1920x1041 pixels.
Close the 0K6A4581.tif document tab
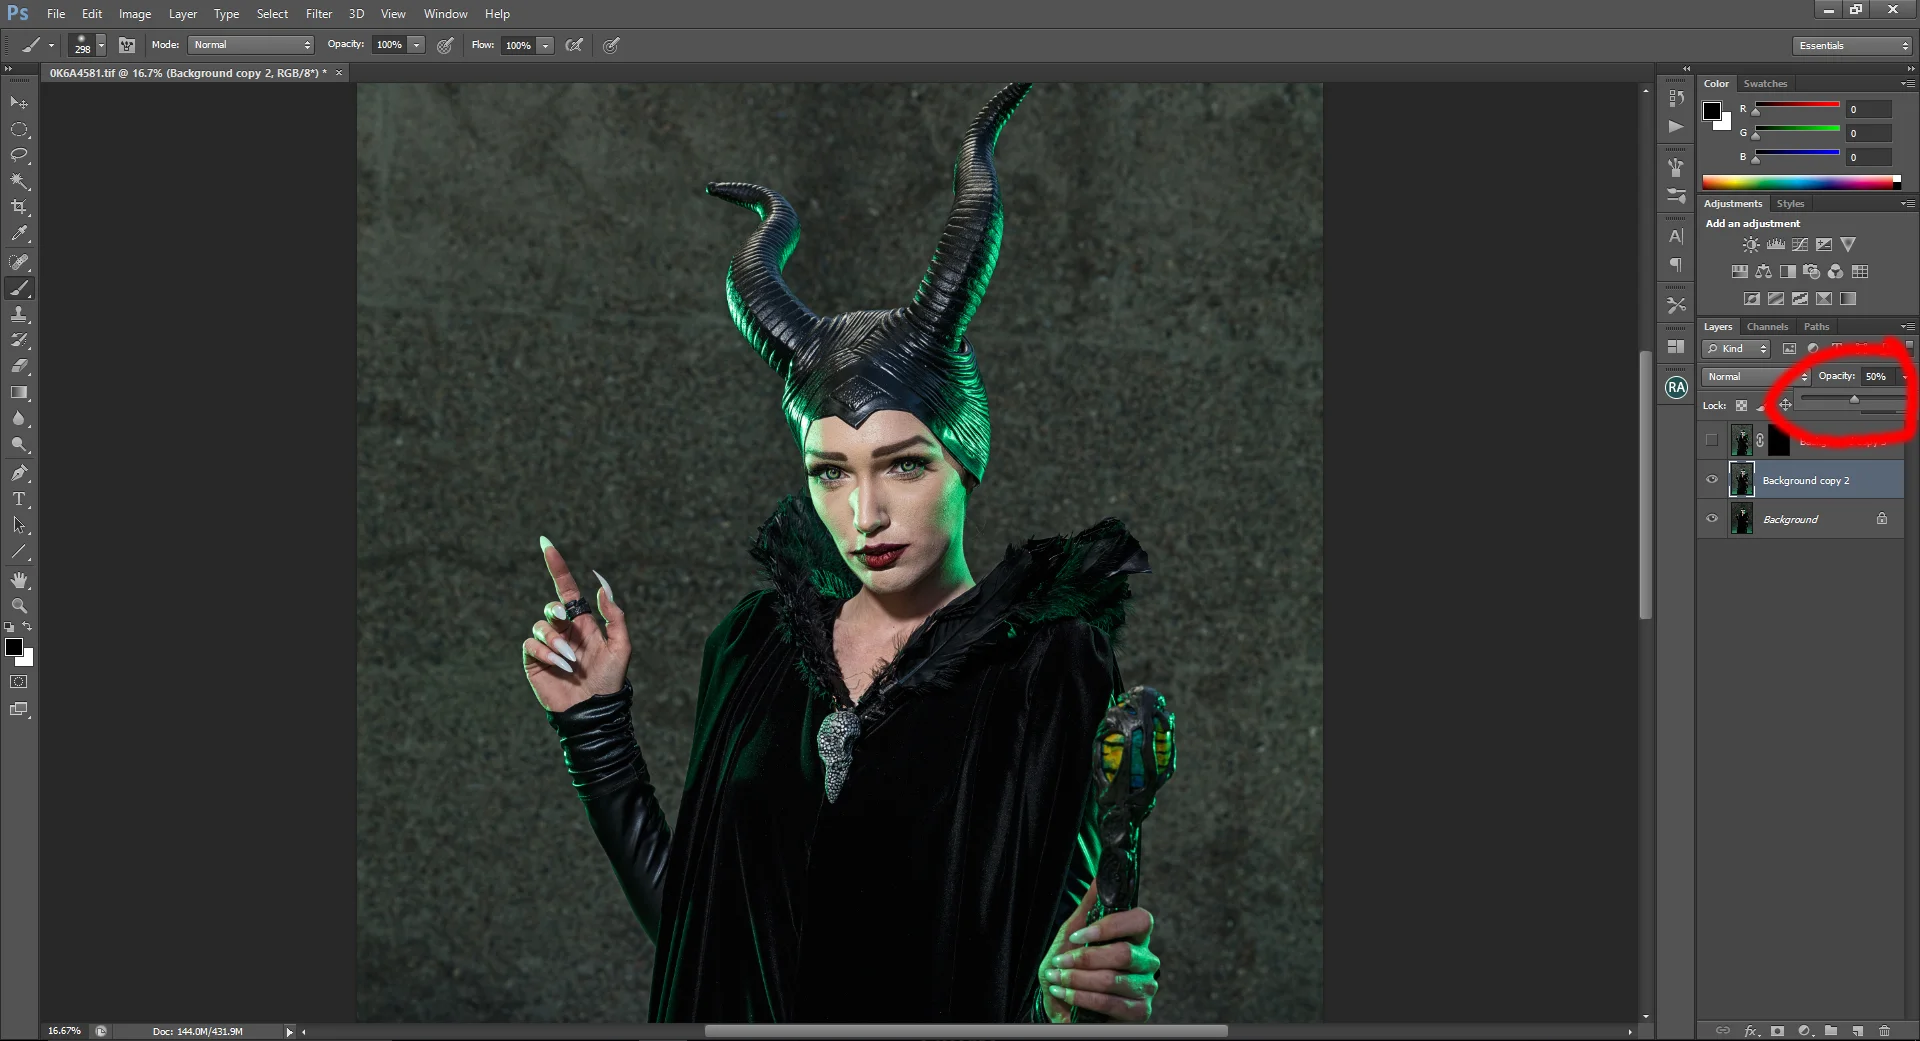click(x=339, y=73)
